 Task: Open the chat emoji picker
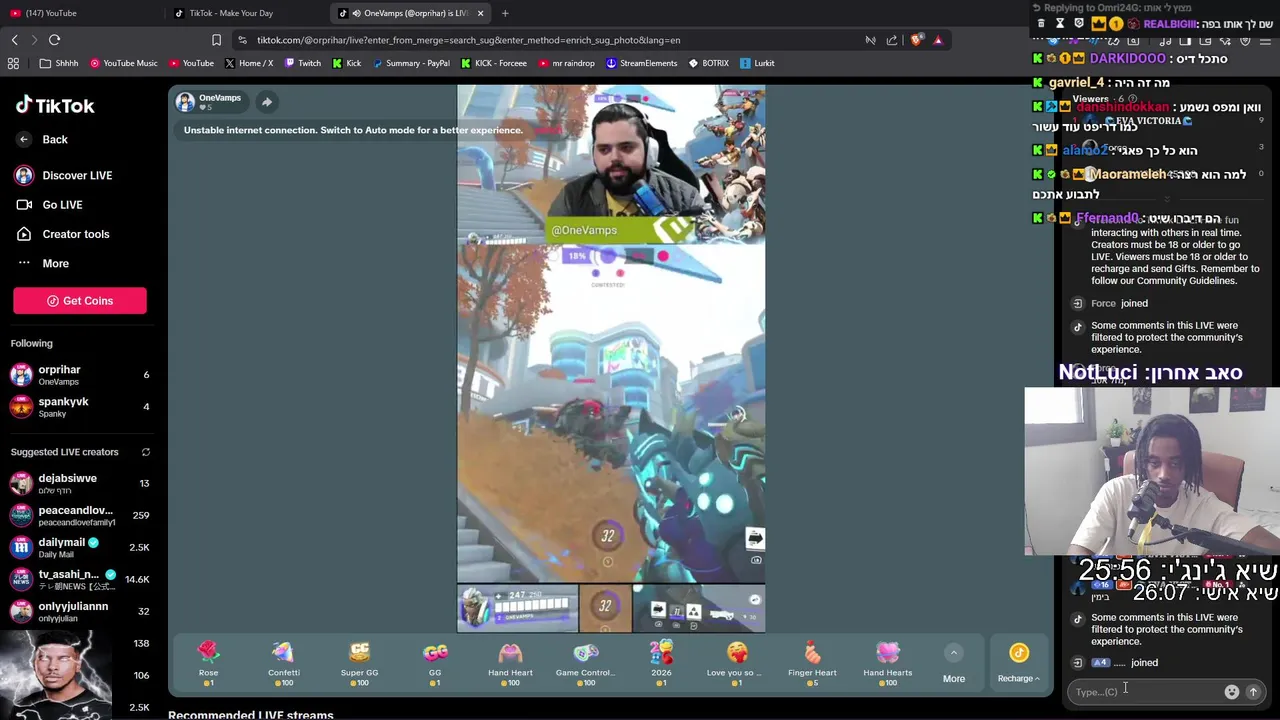click(1232, 692)
